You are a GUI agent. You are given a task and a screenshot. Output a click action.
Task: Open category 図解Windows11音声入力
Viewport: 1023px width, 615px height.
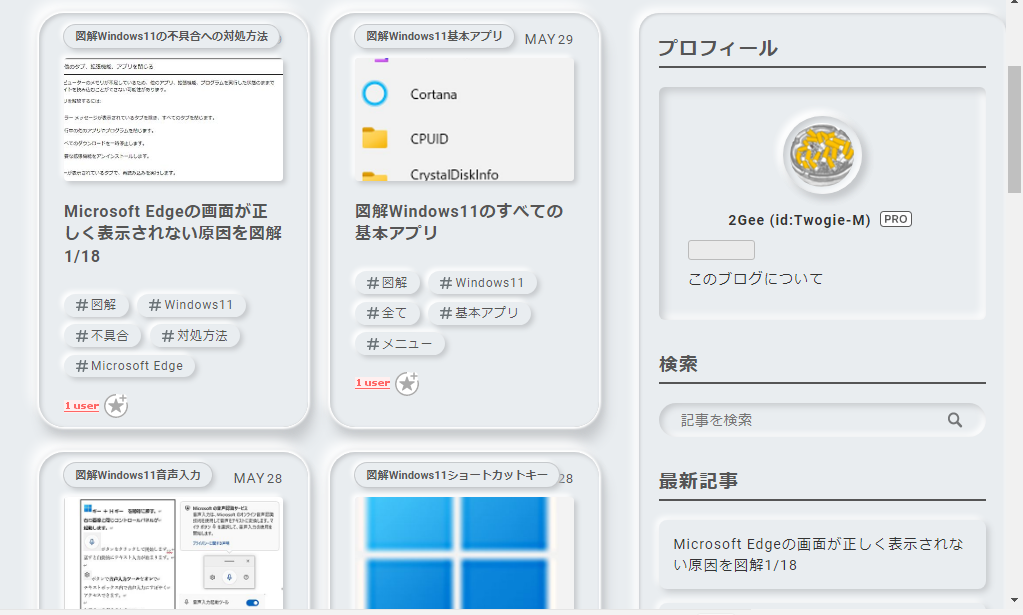point(138,475)
